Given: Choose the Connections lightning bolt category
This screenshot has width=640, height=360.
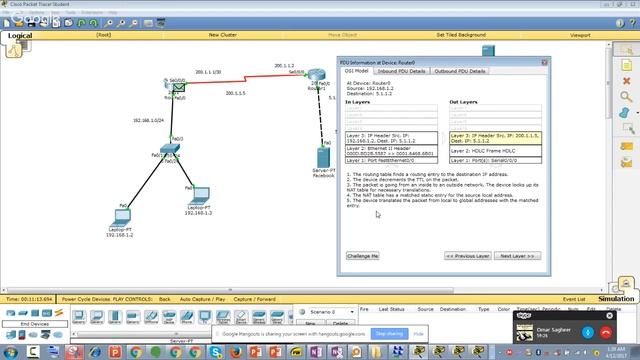Looking at the screenshot, I should coord(59,313).
